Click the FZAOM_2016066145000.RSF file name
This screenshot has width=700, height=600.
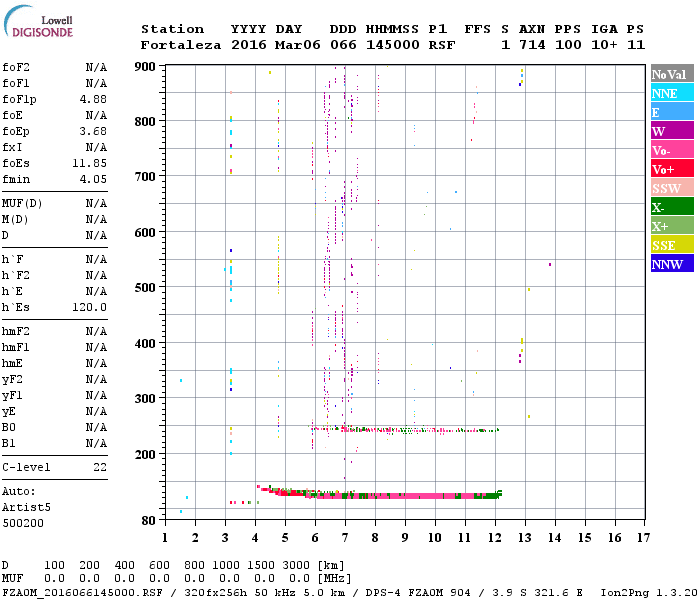(83, 593)
